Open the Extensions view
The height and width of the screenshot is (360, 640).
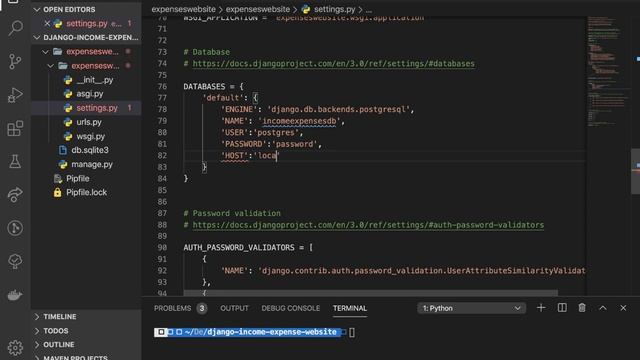[x=15, y=128]
